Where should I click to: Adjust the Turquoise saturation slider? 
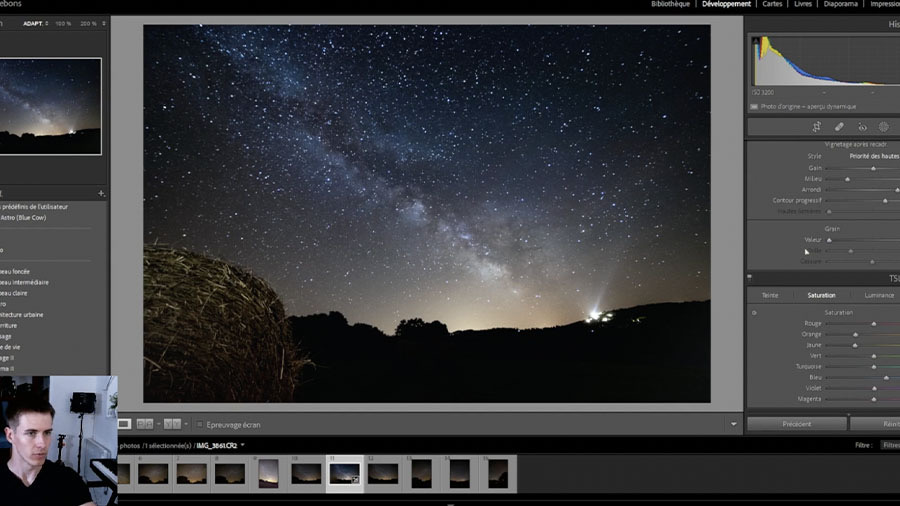(874, 367)
